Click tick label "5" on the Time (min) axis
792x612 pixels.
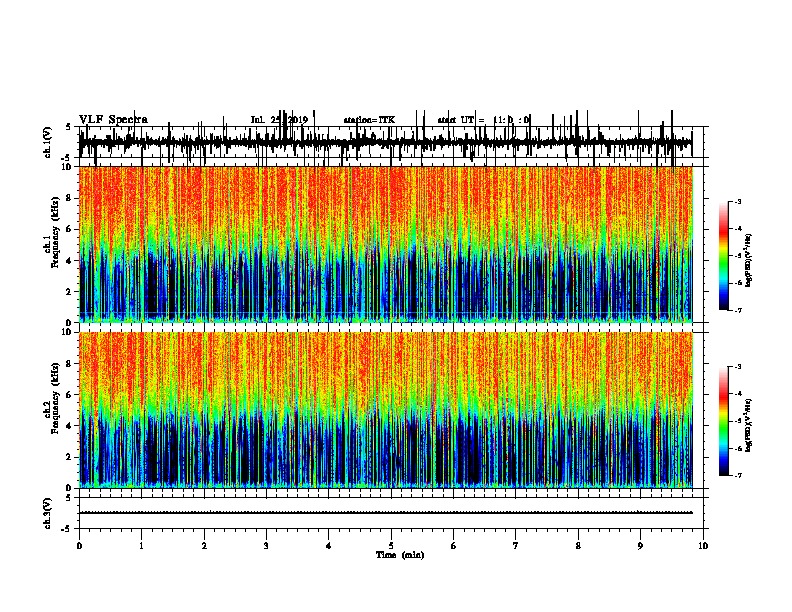tap(391, 546)
